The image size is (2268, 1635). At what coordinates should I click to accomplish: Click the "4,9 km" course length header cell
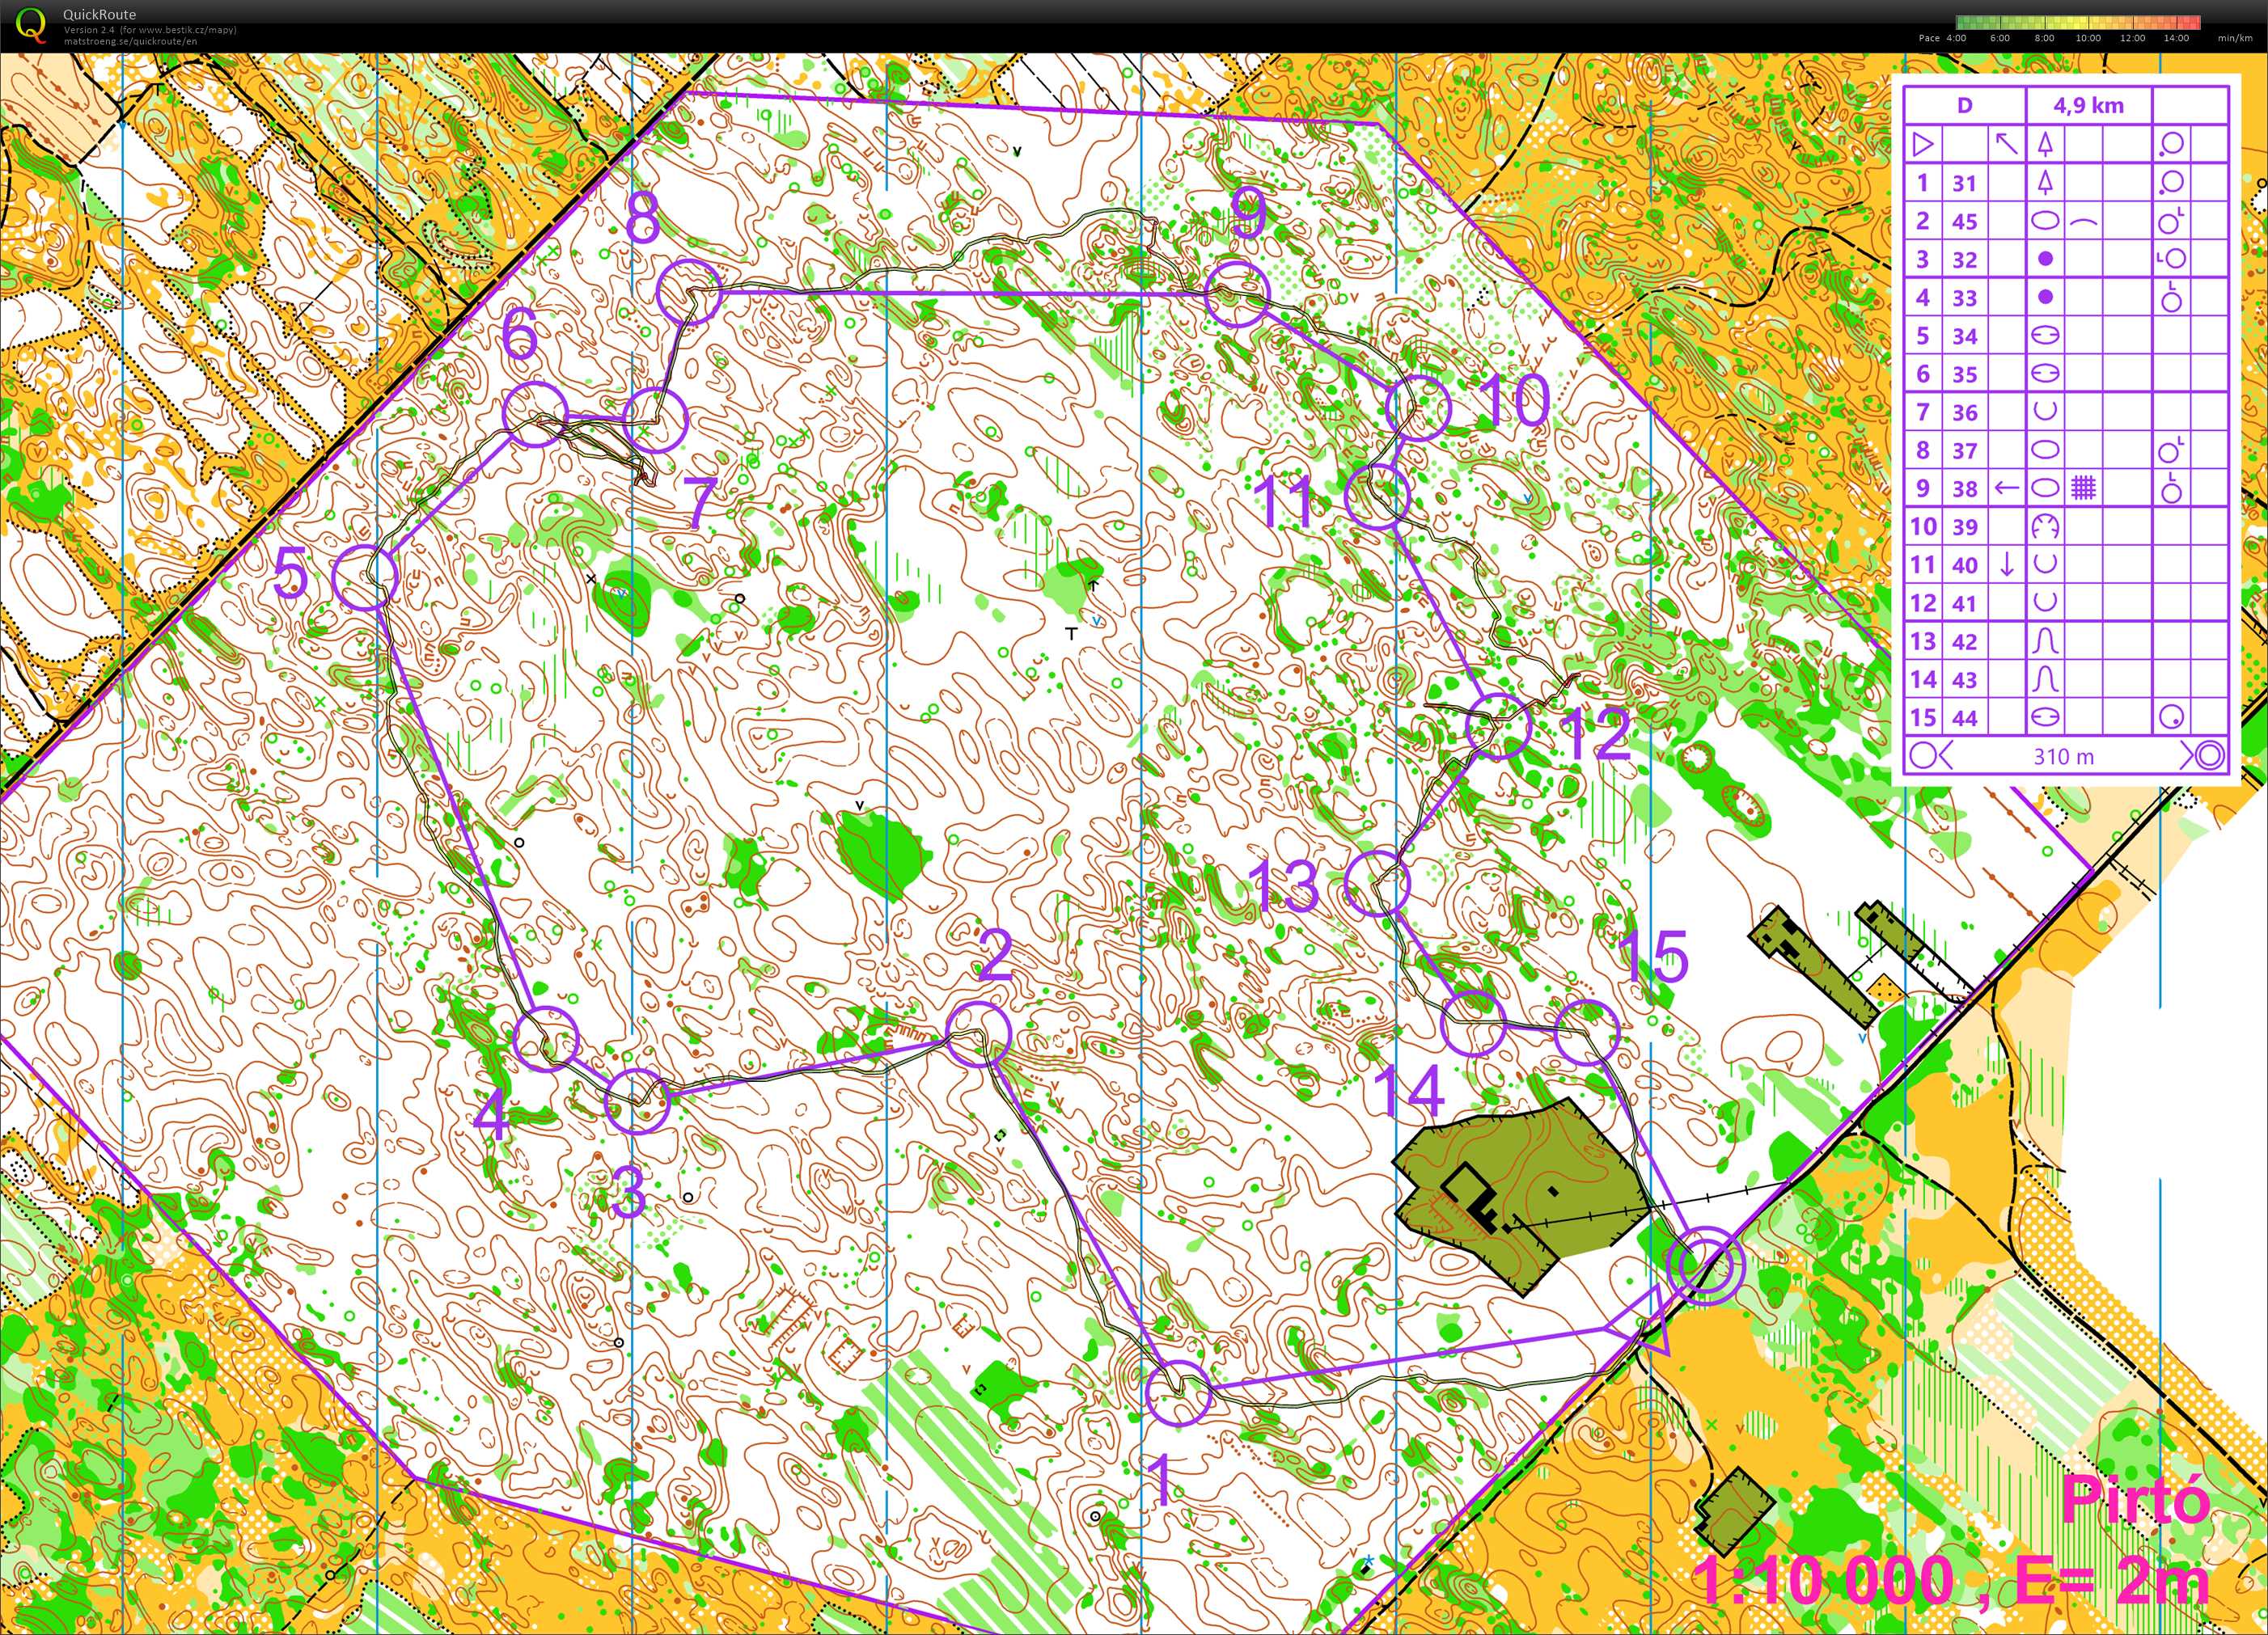2088,106
